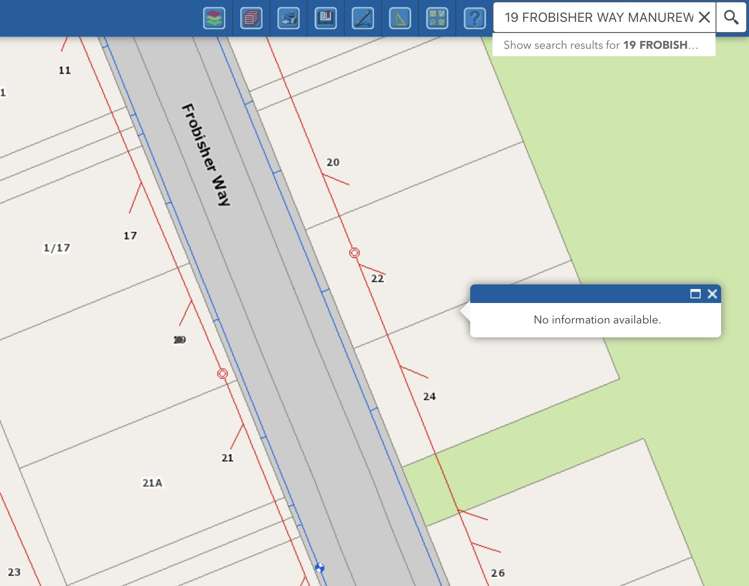Click the parcel labeled 21A
Image resolution: width=749 pixels, height=586 pixels.
(152, 483)
